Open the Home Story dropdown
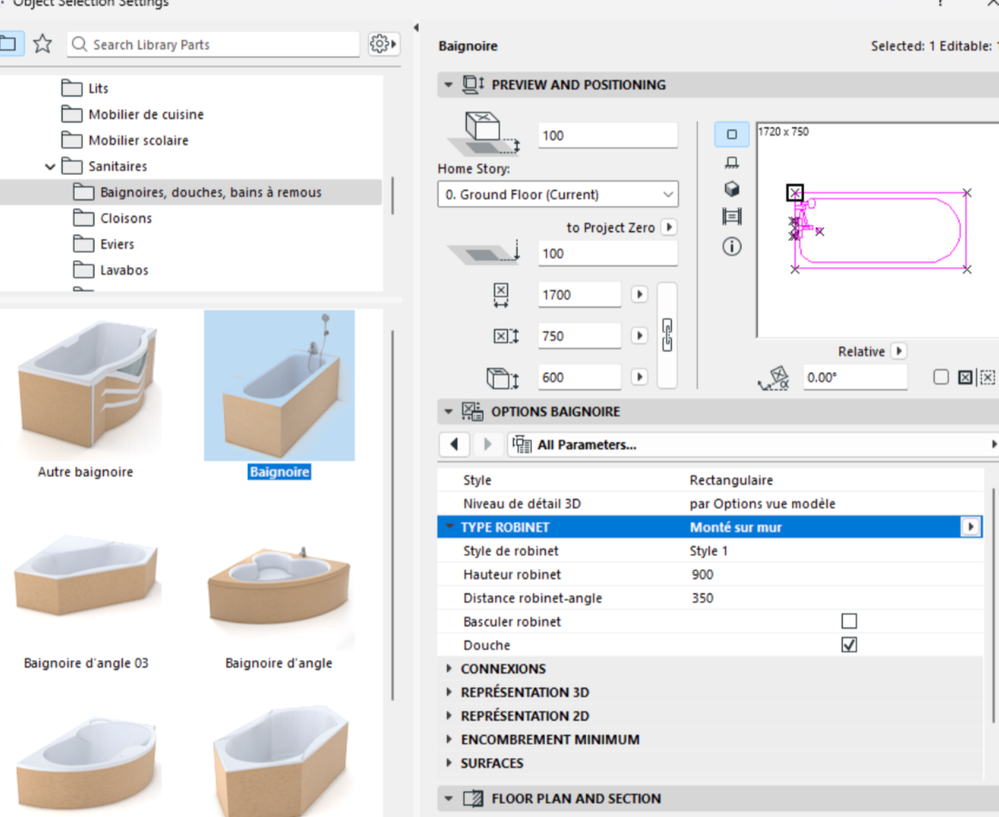Screen dimensions: 999x817 (558, 195)
